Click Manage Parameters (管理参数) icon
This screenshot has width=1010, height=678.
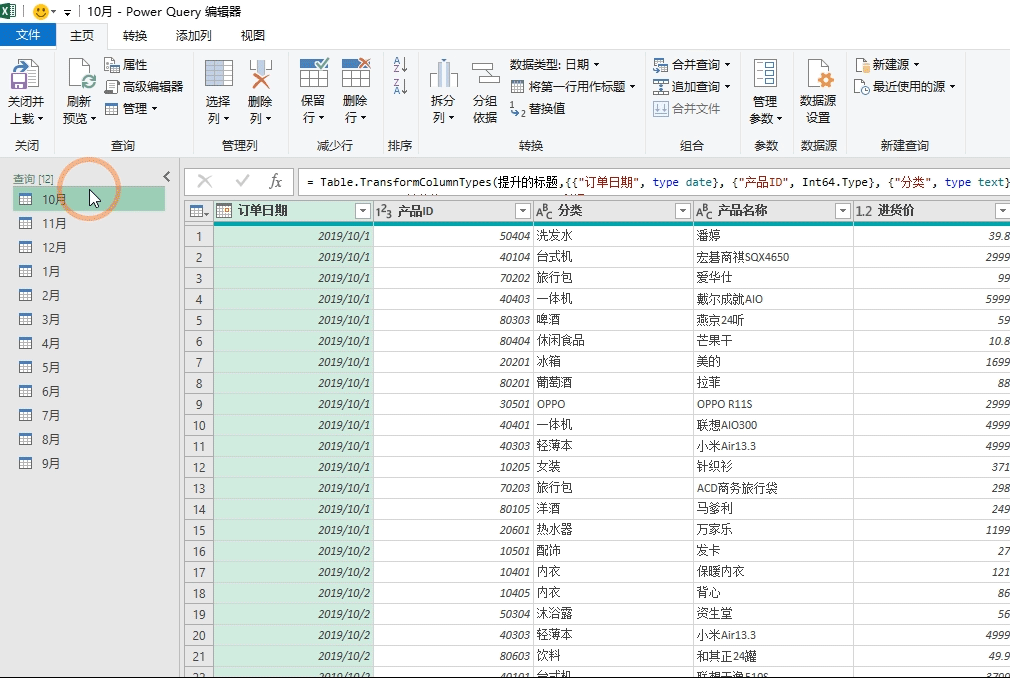765,73
